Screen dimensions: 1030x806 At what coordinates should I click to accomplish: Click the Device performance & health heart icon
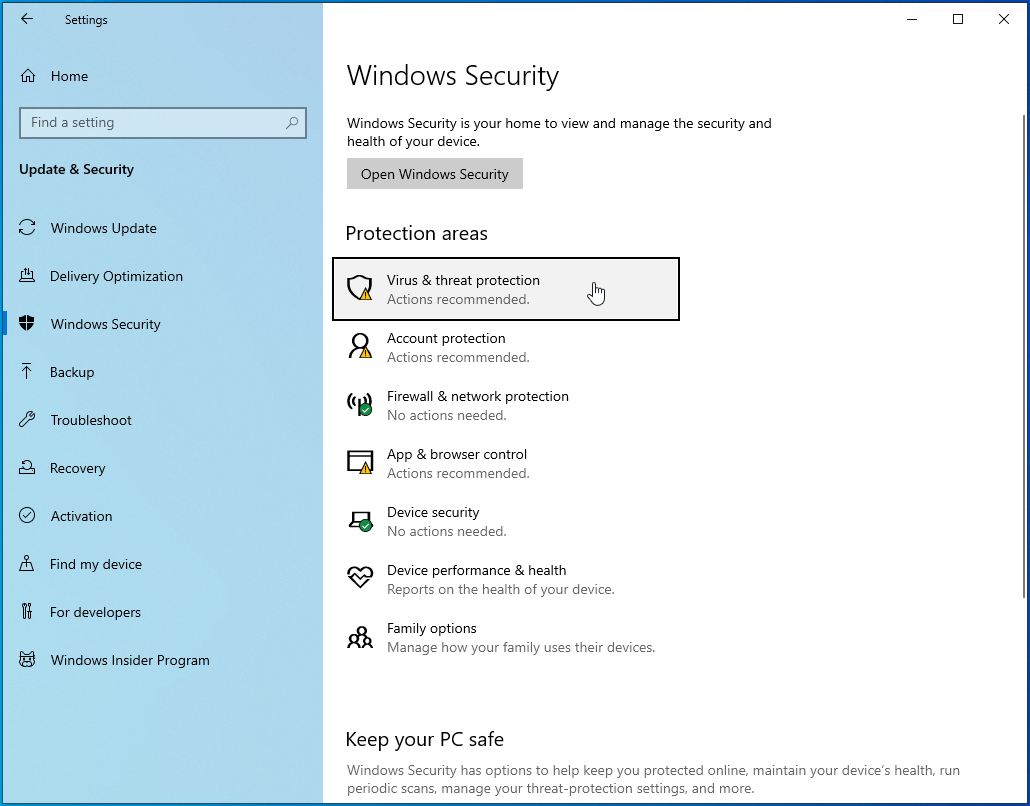tap(359, 579)
